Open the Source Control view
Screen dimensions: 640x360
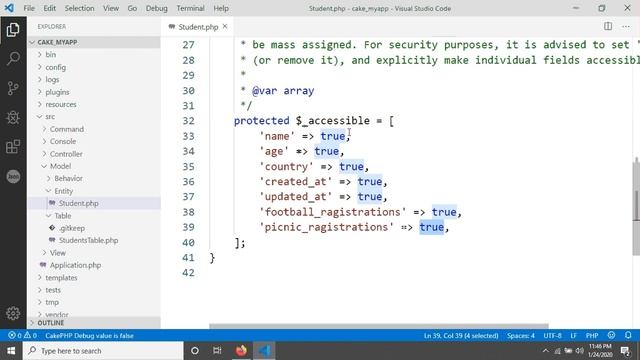coord(13,88)
